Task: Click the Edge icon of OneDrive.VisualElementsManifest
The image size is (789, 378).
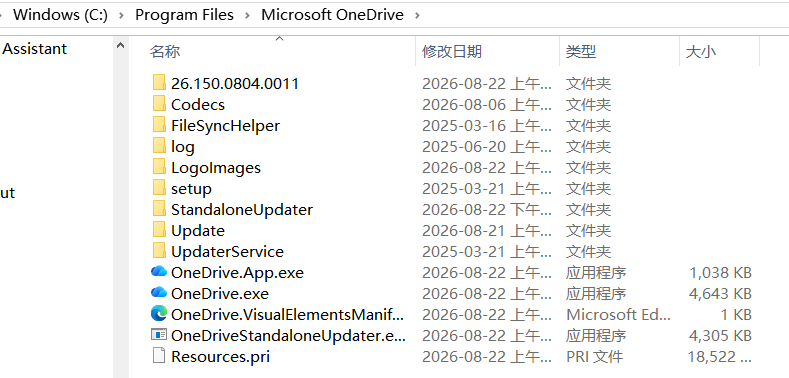Action: click(x=159, y=314)
